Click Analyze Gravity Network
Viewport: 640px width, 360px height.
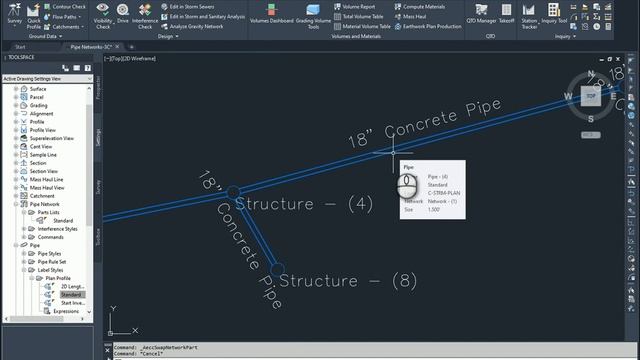(192, 27)
